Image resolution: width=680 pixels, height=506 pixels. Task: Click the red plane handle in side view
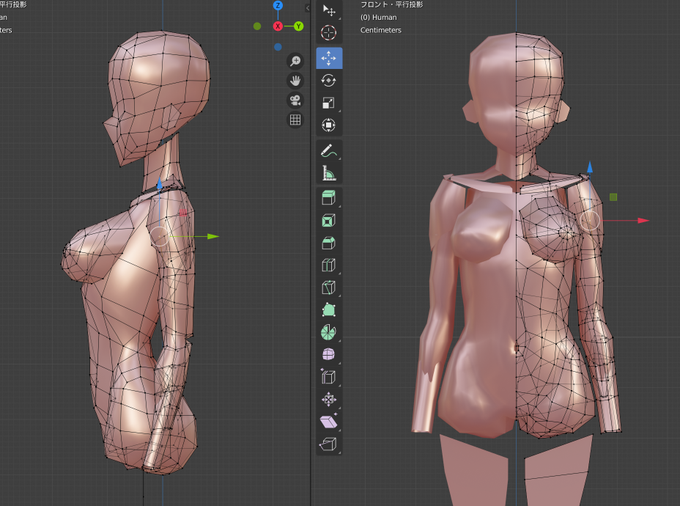[x=183, y=212]
